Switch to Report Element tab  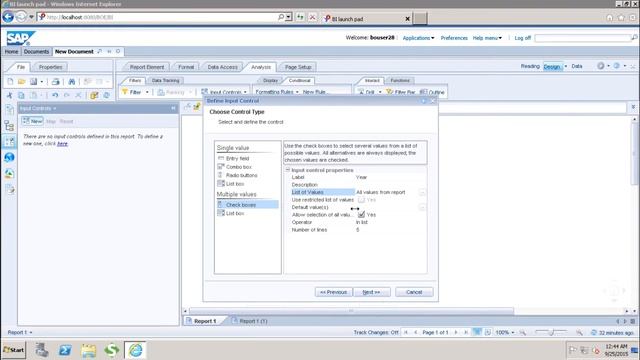click(147, 67)
